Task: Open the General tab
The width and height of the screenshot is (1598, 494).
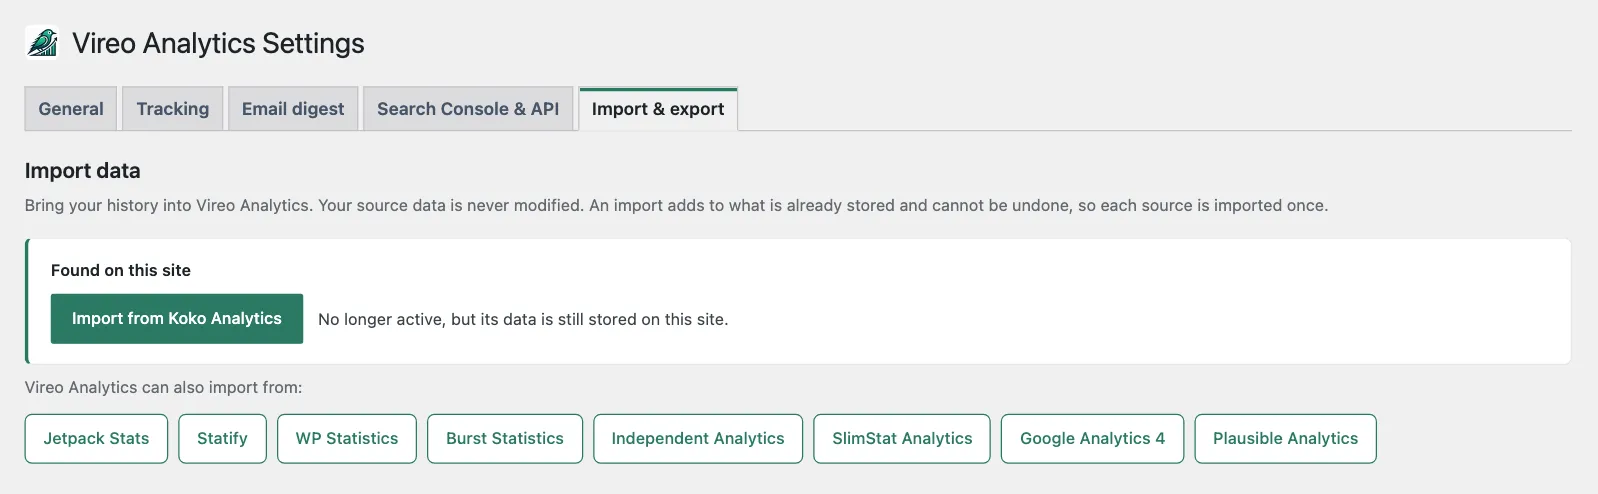Action: (x=71, y=109)
